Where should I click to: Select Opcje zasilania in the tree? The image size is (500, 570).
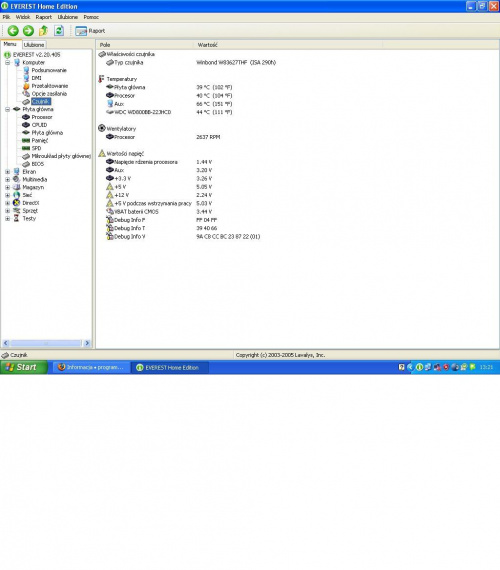coord(49,93)
